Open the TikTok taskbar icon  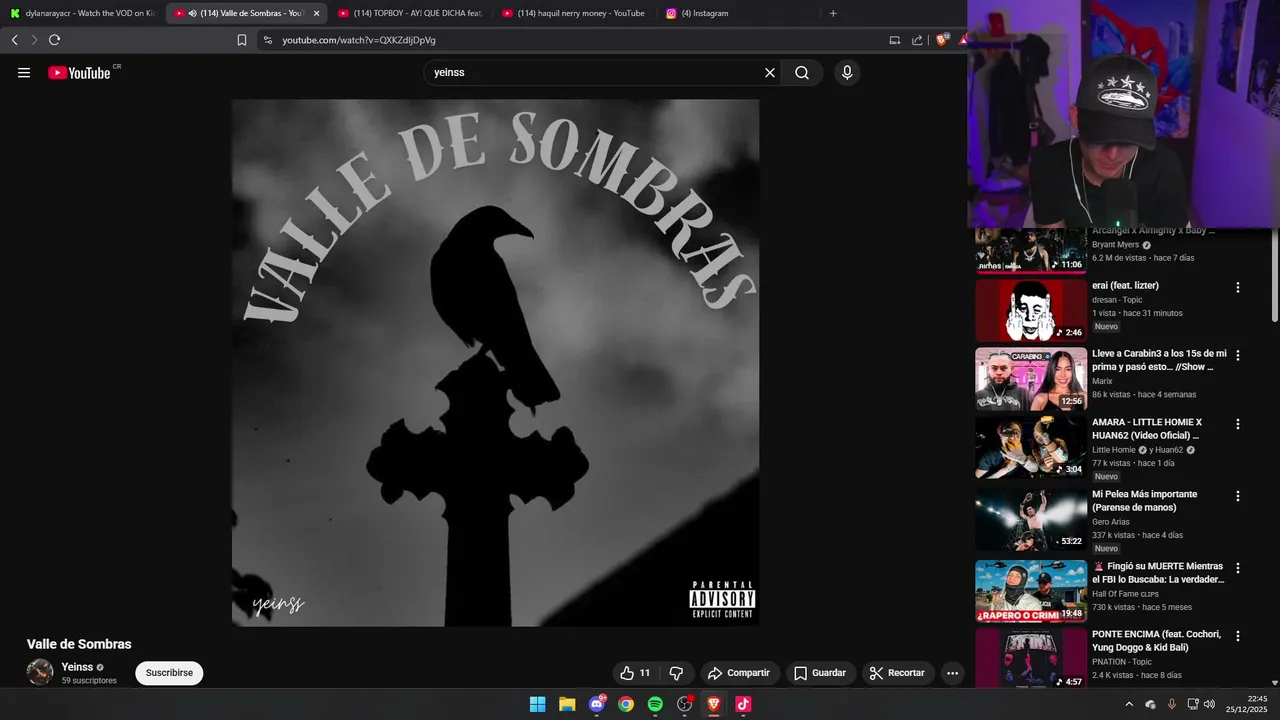(x=743, y=704)
